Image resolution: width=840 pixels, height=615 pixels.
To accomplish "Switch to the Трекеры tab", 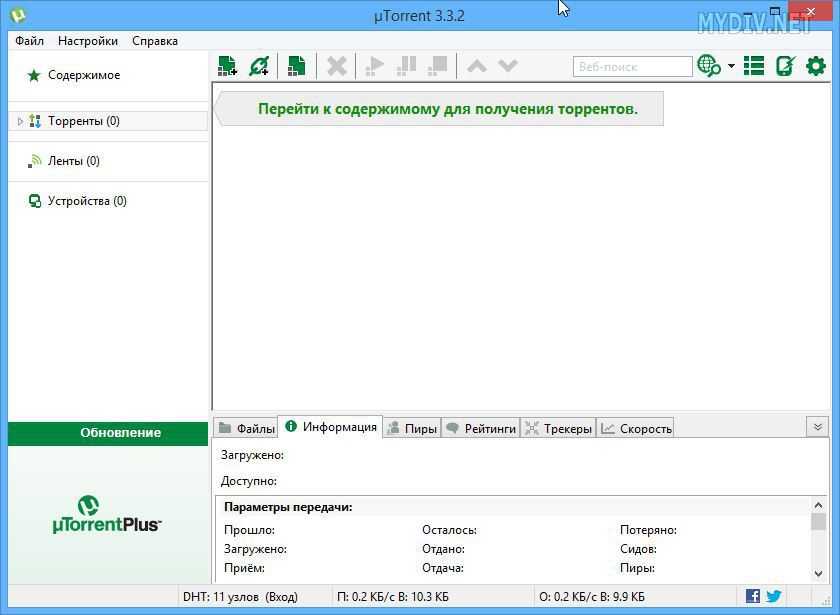I will [x=558, y=429].
